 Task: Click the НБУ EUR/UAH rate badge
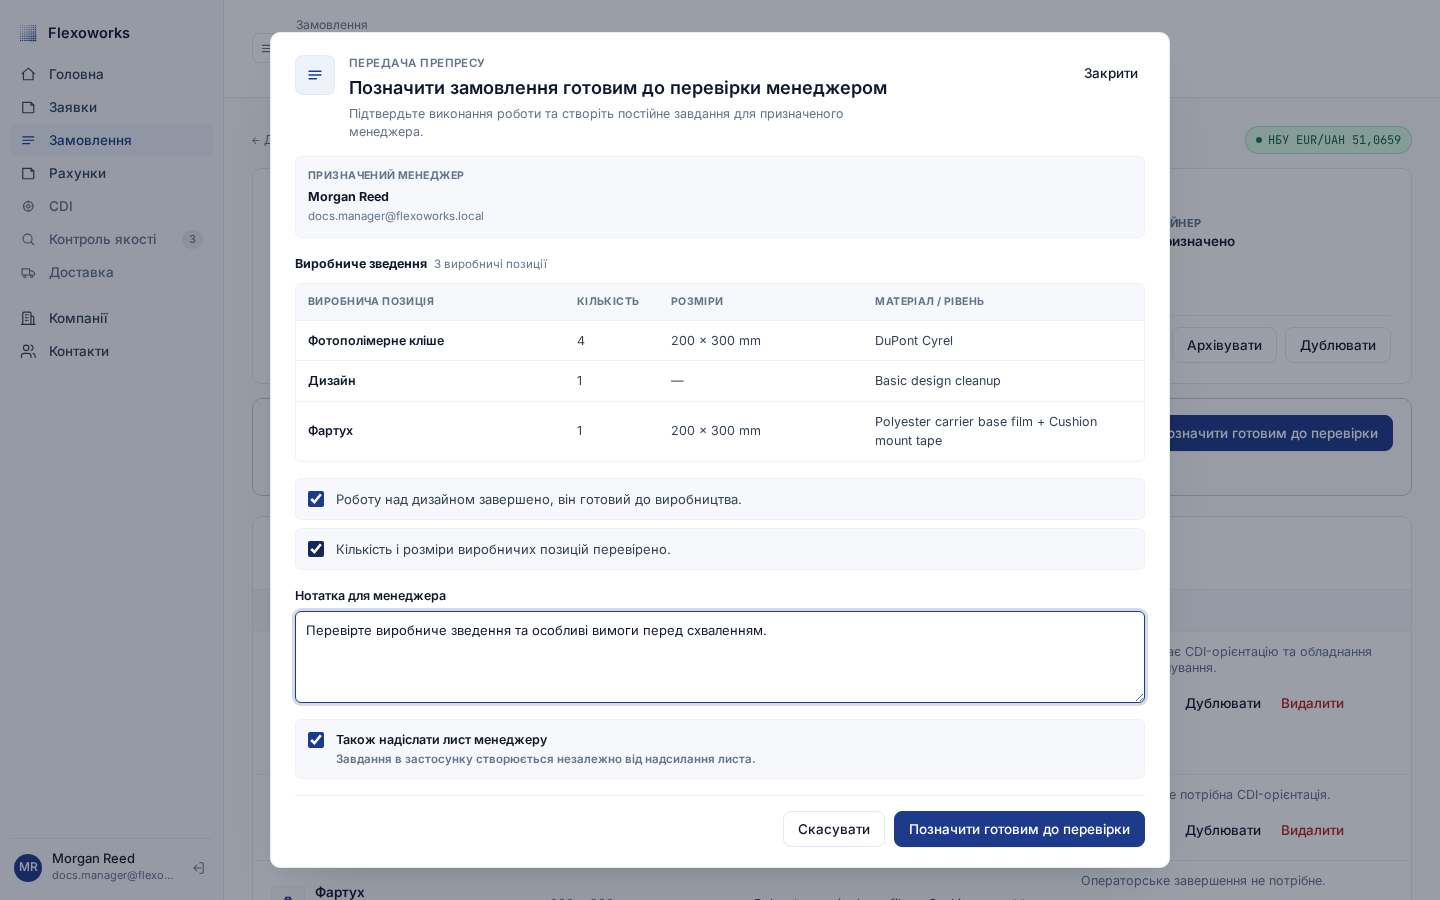coord(1328,140)
